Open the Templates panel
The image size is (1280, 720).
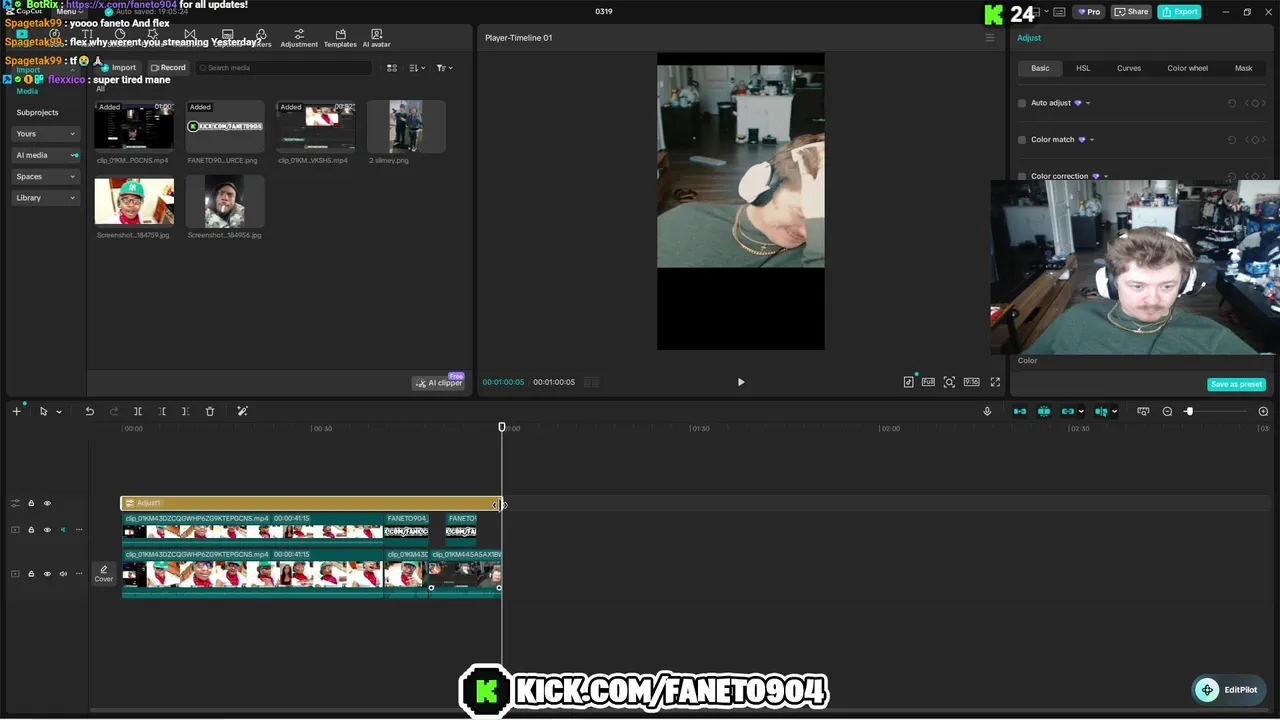[x=340, y=38]
